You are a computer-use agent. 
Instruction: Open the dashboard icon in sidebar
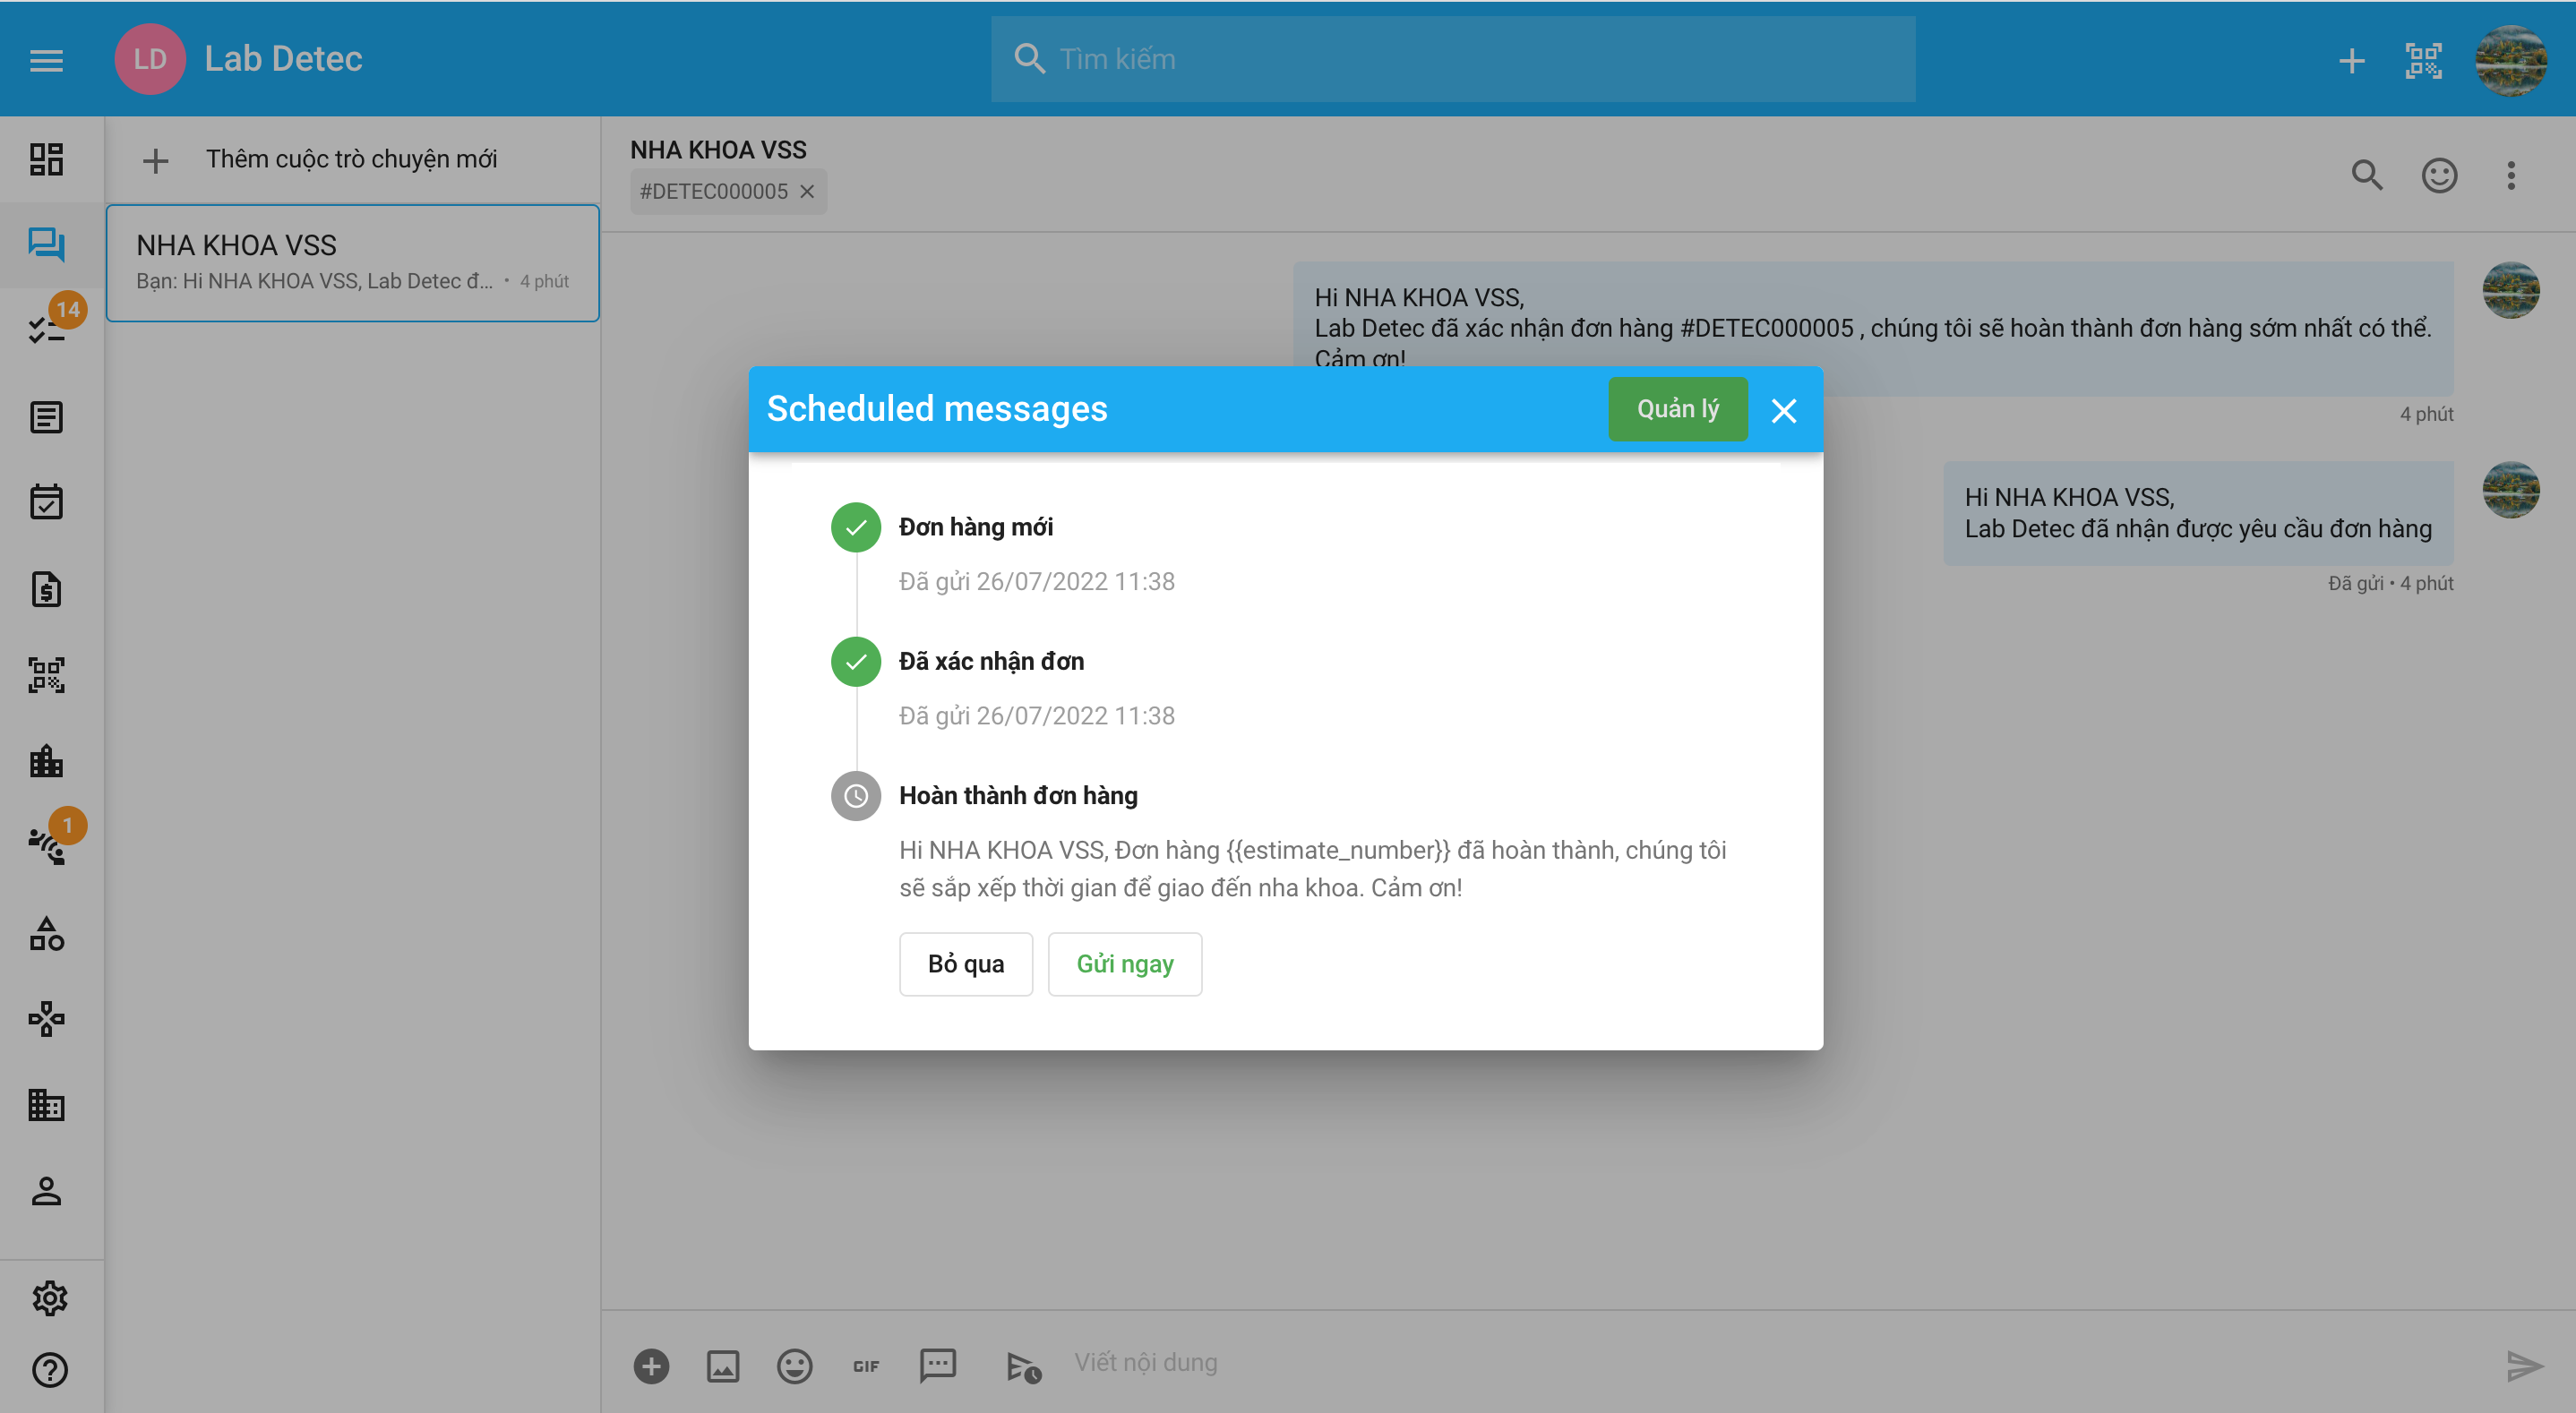[46, 159]
